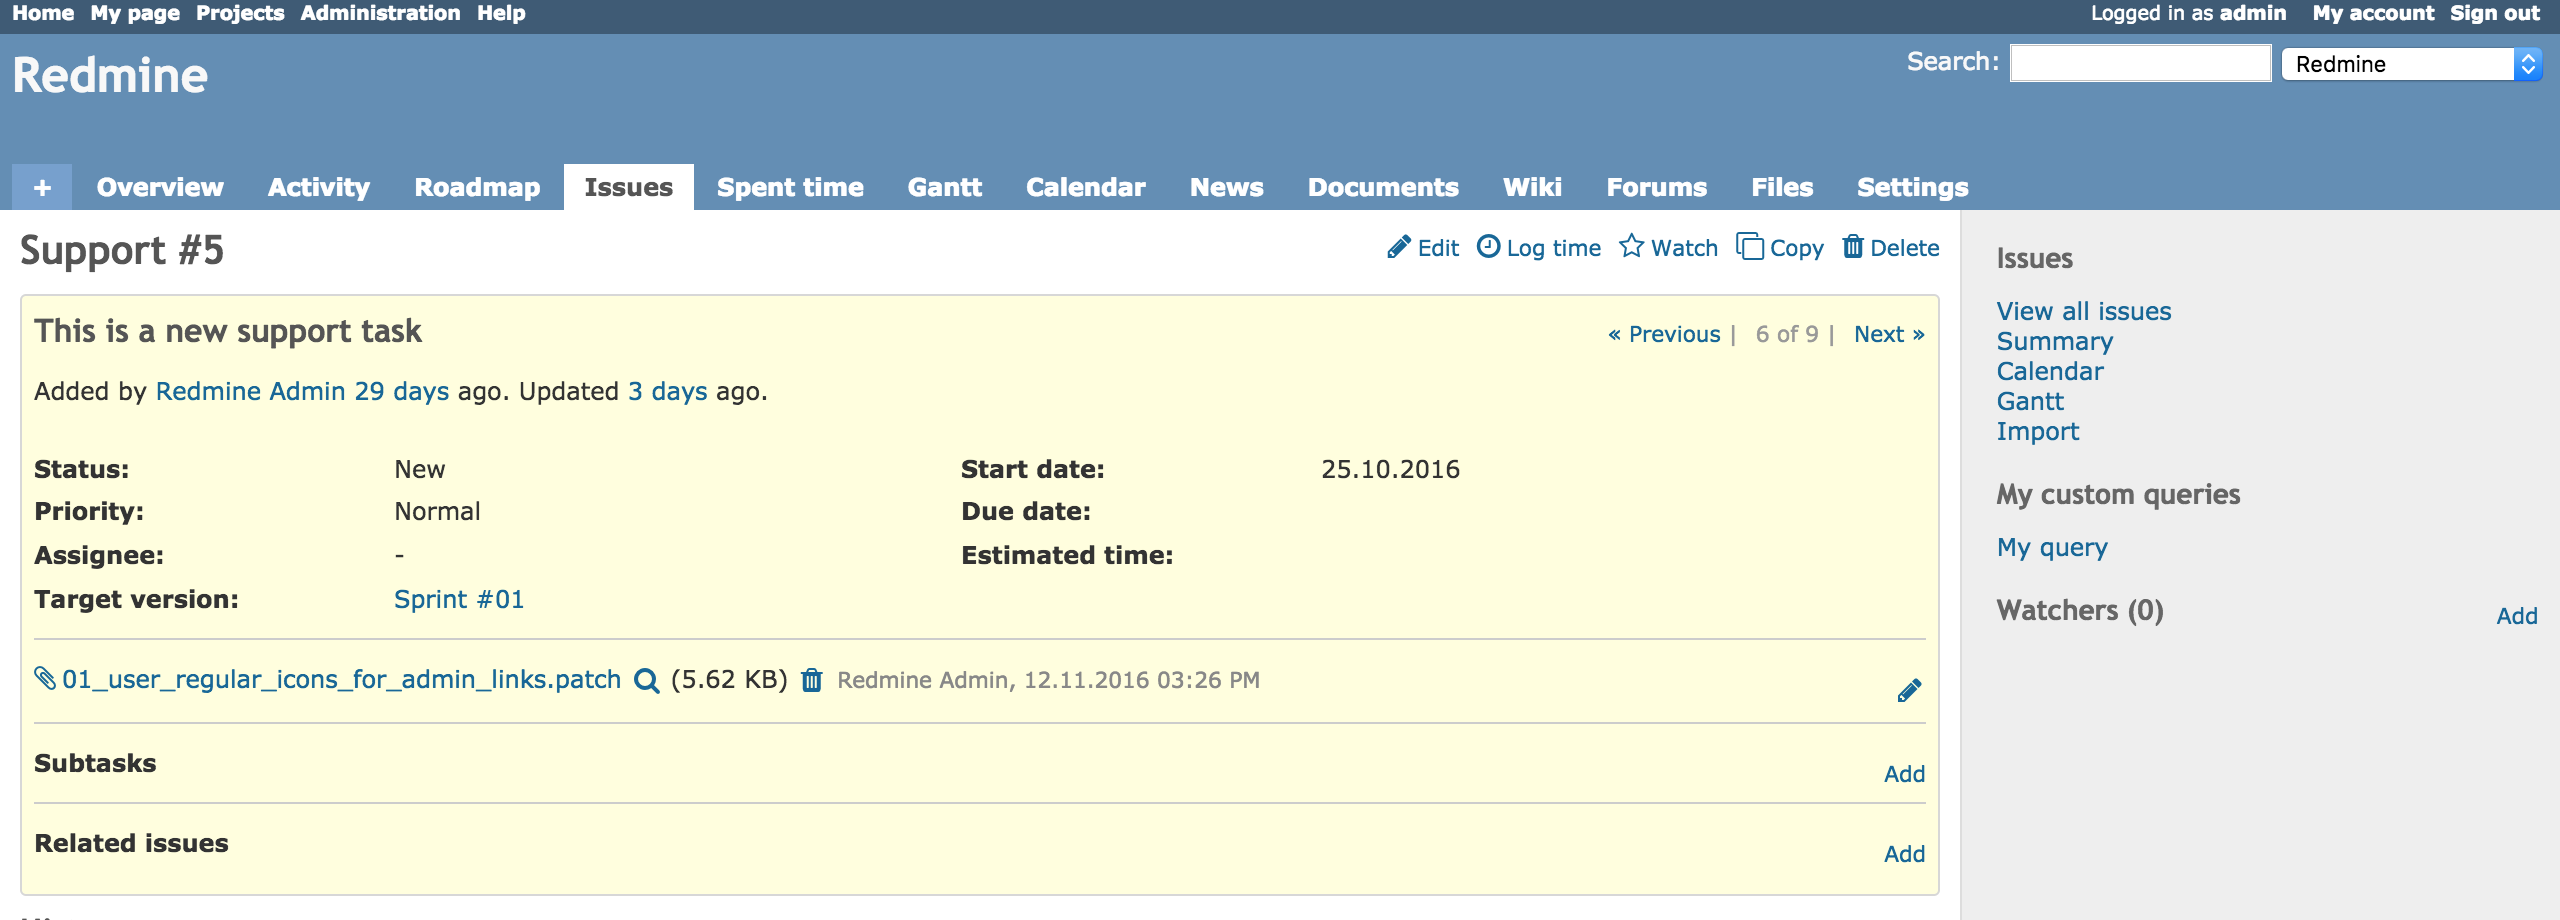Open the Spent time tab
Screen dimensions: 2560x920
790,187
